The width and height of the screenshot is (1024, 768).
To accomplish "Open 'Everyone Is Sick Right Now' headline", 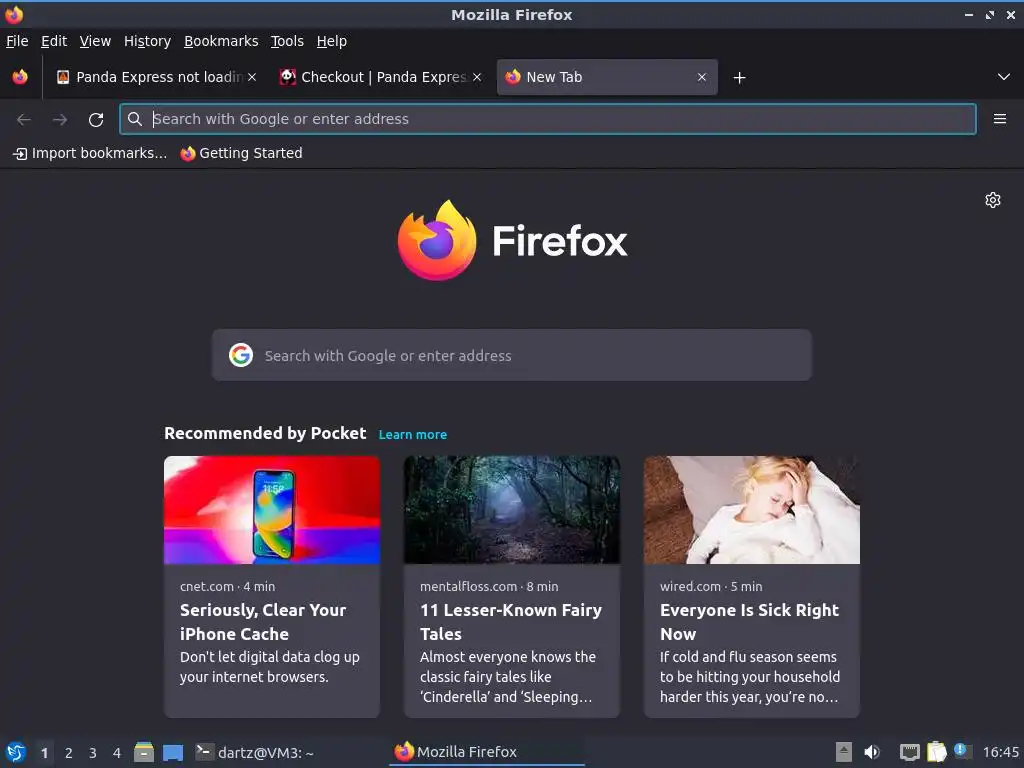I will pyautogui.click(x=749, y=622).
